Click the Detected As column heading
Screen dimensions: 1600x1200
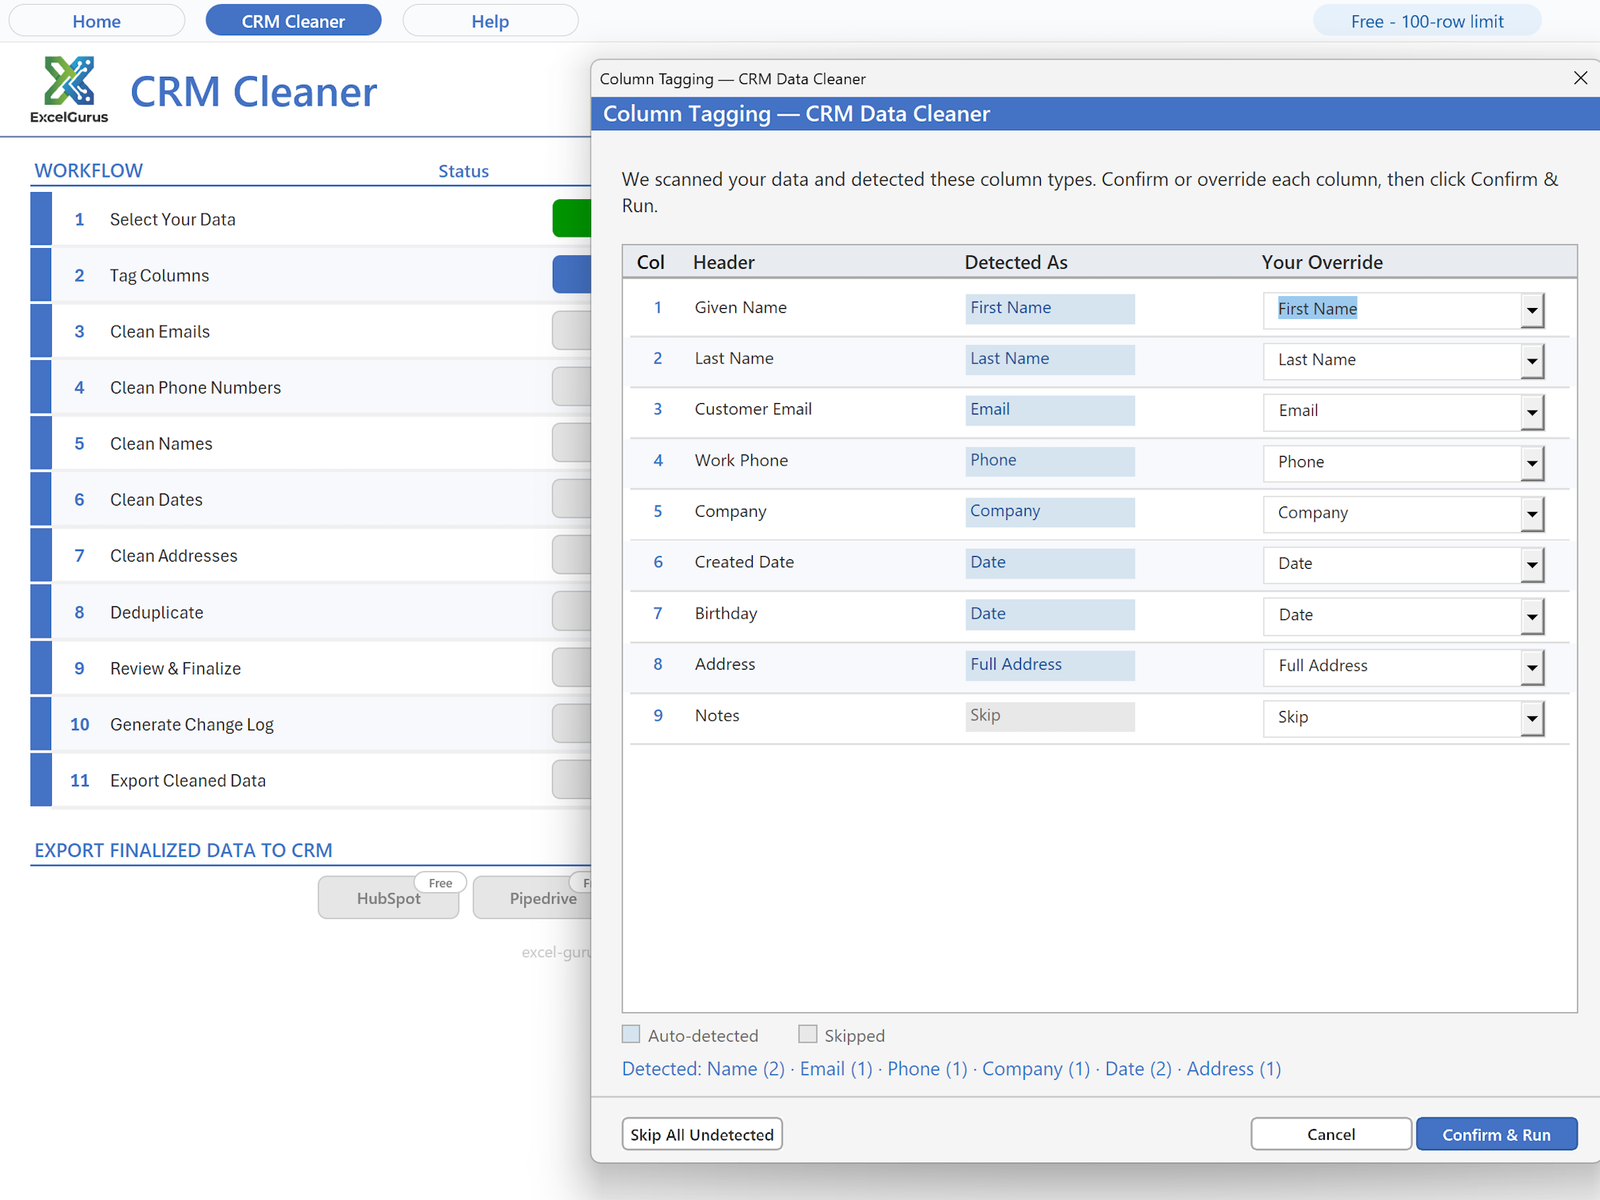tap(1016, 262)
